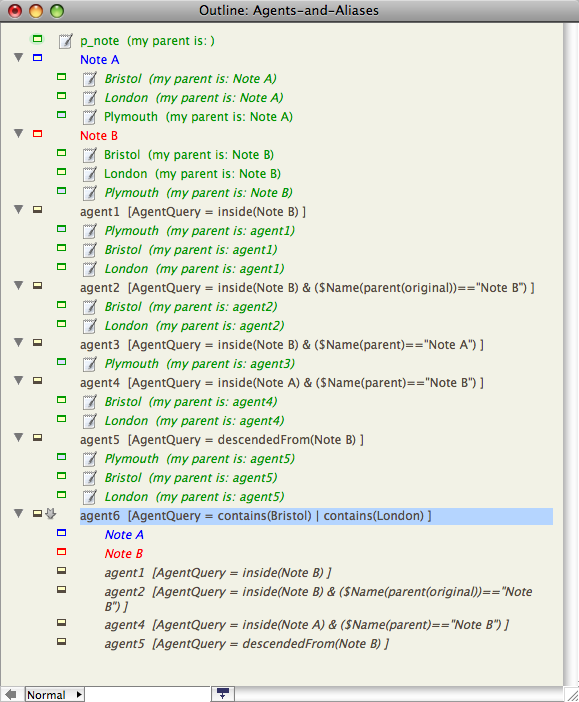Click the back arrow button at bottom left
The image size is (579, 702).
coord(11,694)
